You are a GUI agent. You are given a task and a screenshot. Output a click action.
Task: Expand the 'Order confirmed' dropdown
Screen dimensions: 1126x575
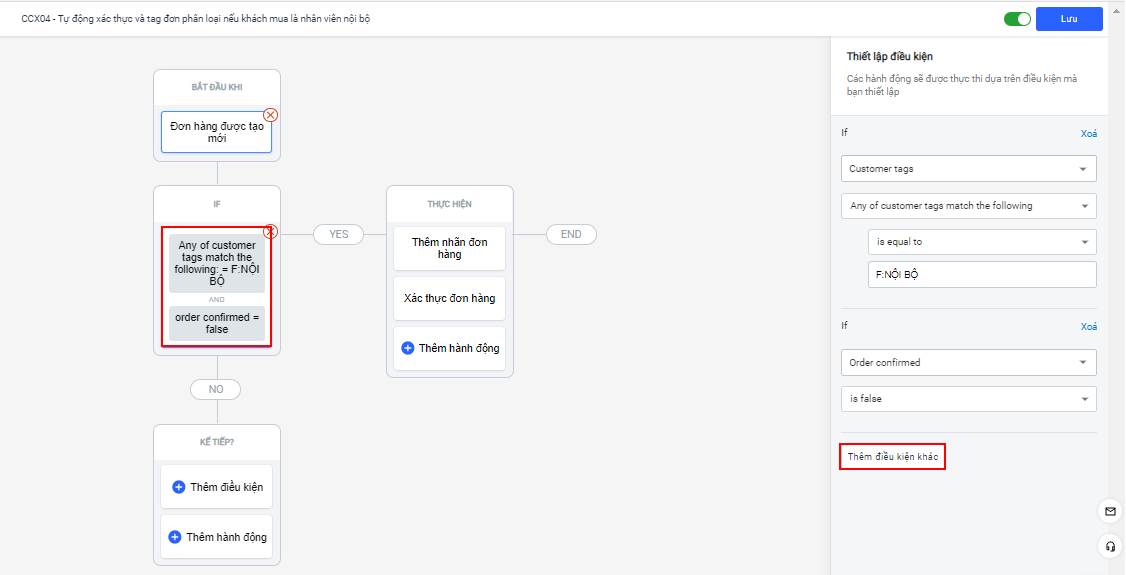[968, 362]
